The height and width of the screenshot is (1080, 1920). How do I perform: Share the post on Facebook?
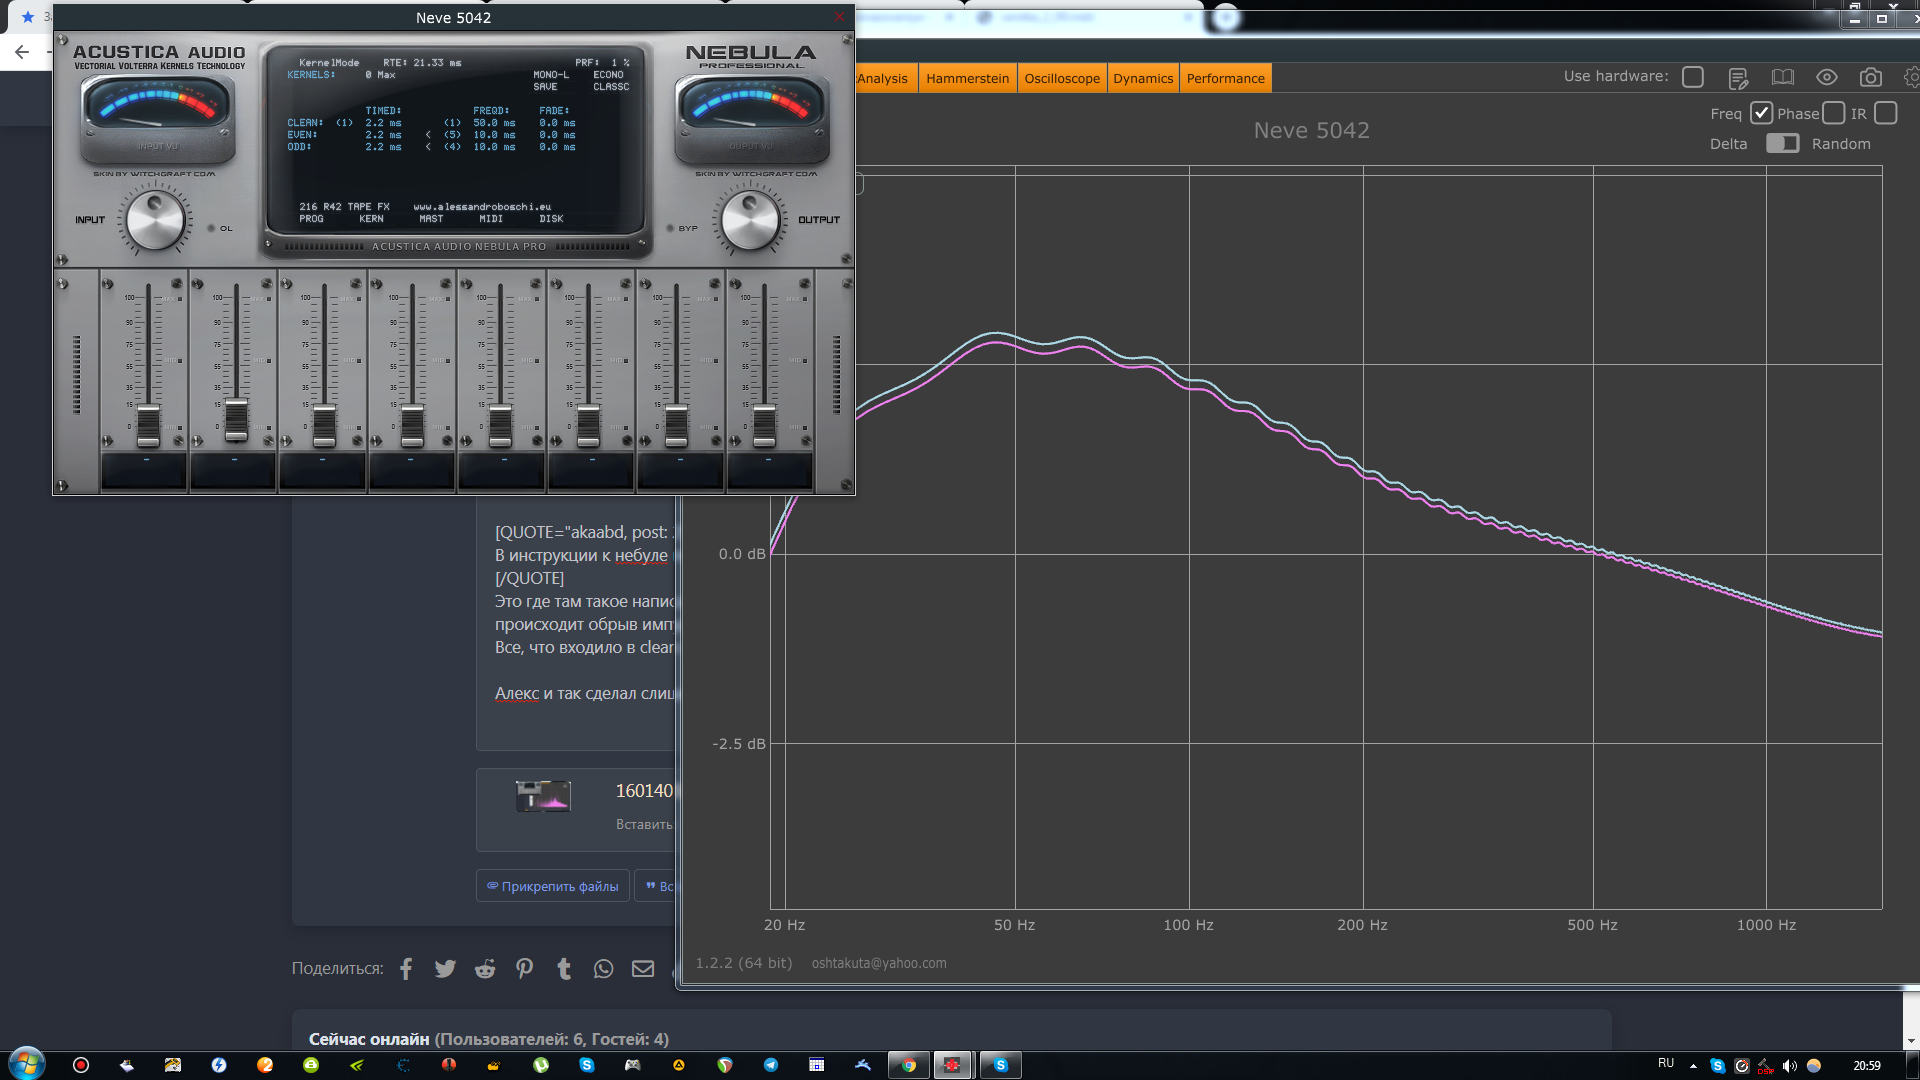(406, 968)
